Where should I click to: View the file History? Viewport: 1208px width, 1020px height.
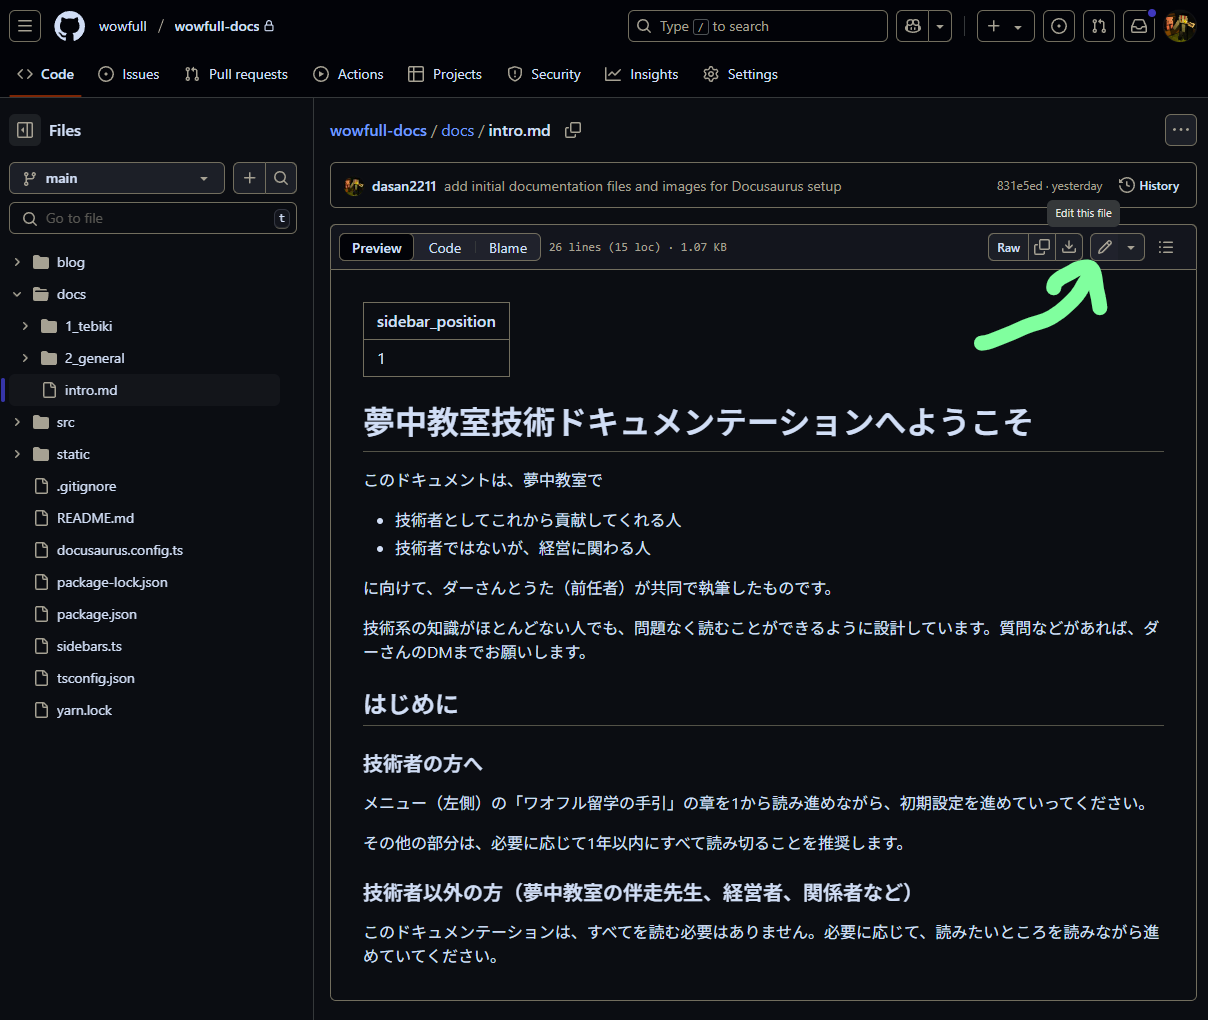coord(1148,185)
